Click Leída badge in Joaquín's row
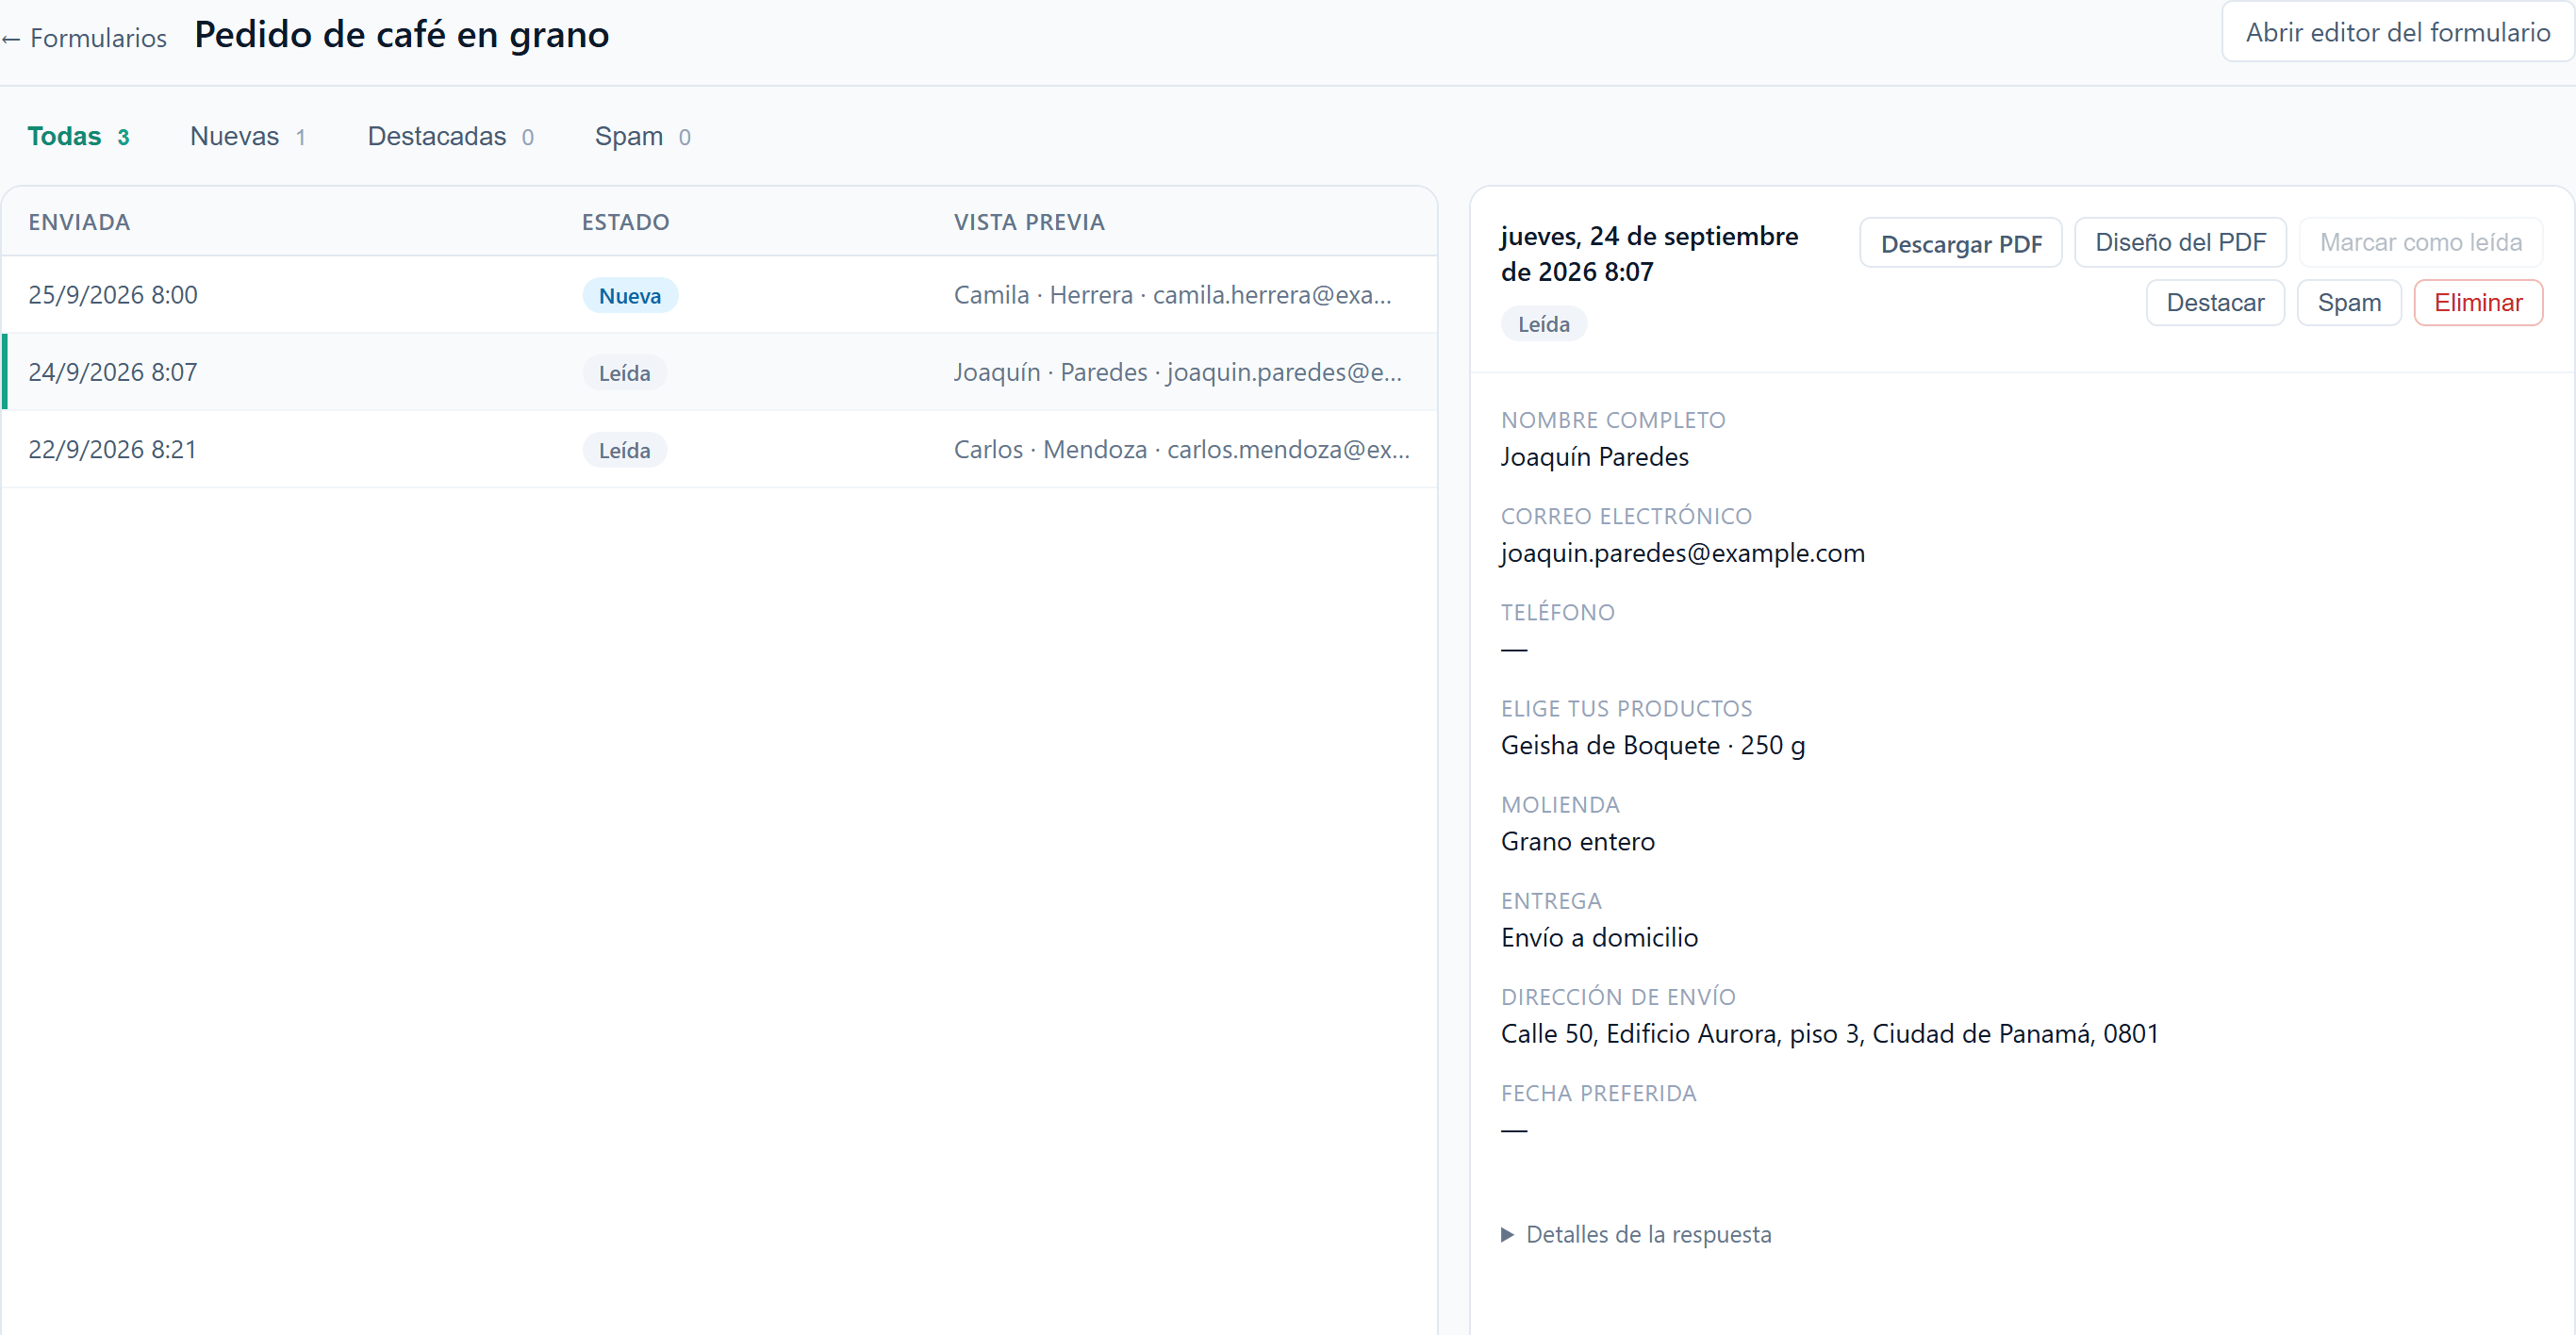The image size is (2576, 1335). tap(624, 373)
